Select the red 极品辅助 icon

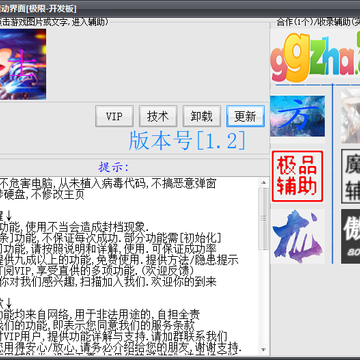[297, 176]
